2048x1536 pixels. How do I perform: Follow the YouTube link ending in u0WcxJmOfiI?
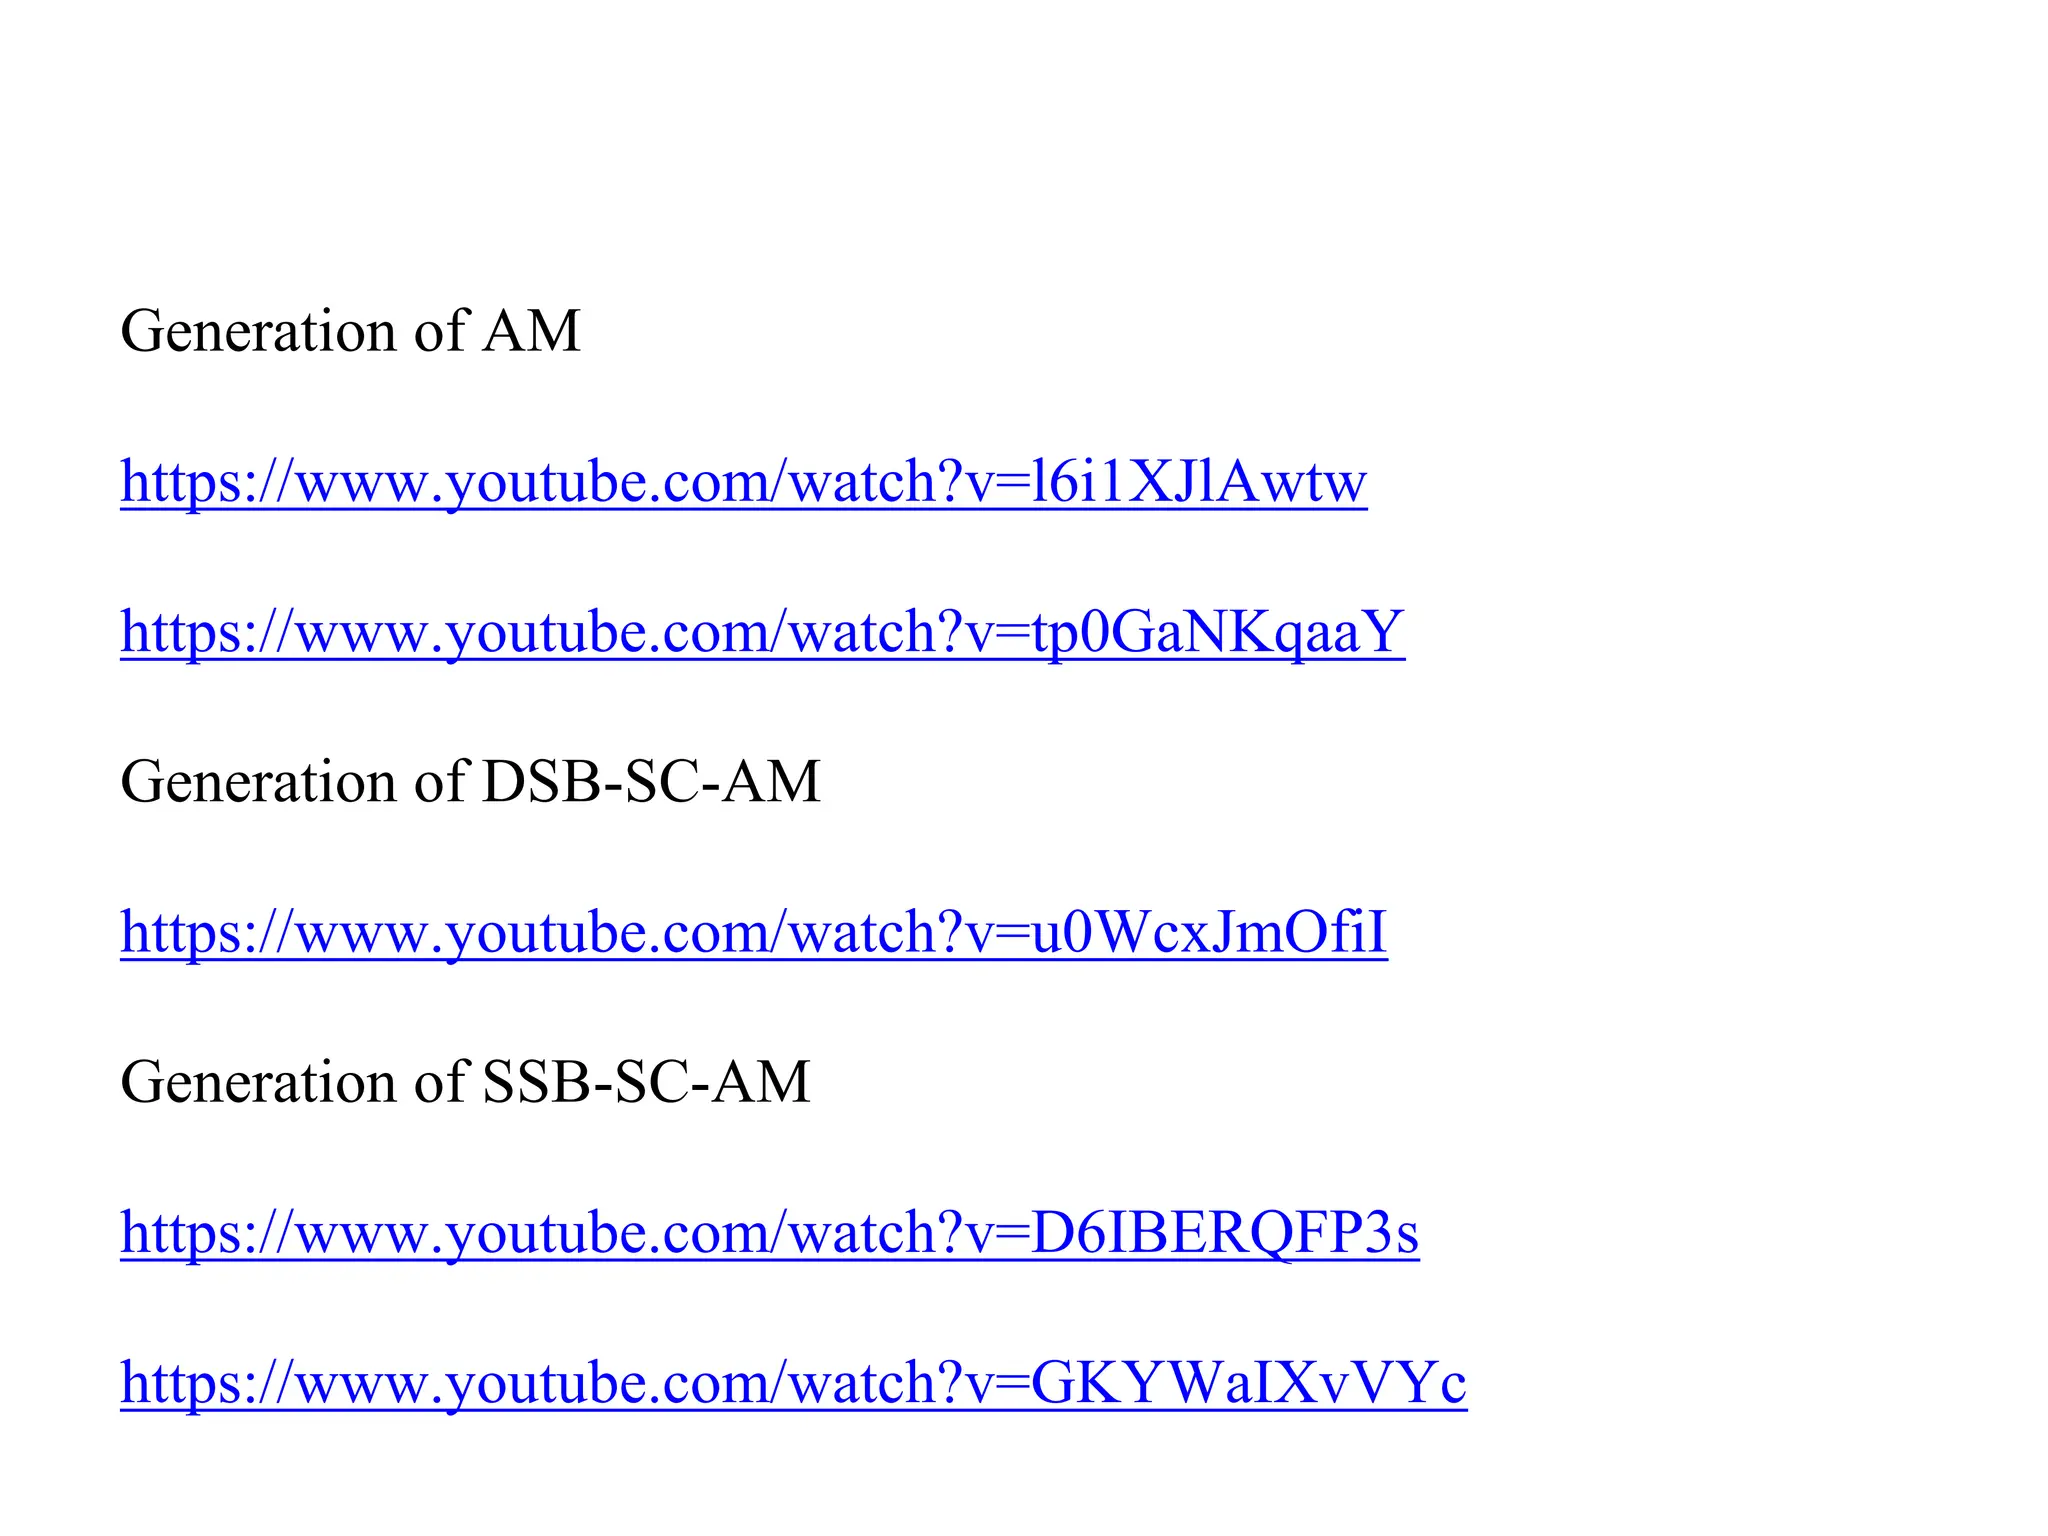tap(754, 932)
